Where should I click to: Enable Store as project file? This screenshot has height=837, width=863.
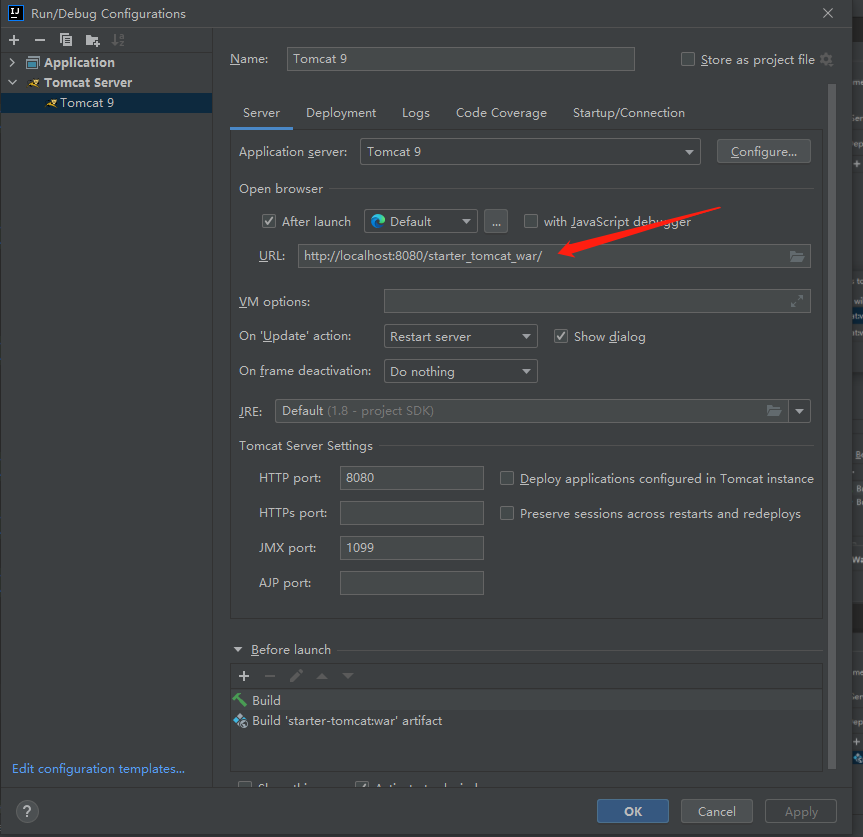pos(688,59)
